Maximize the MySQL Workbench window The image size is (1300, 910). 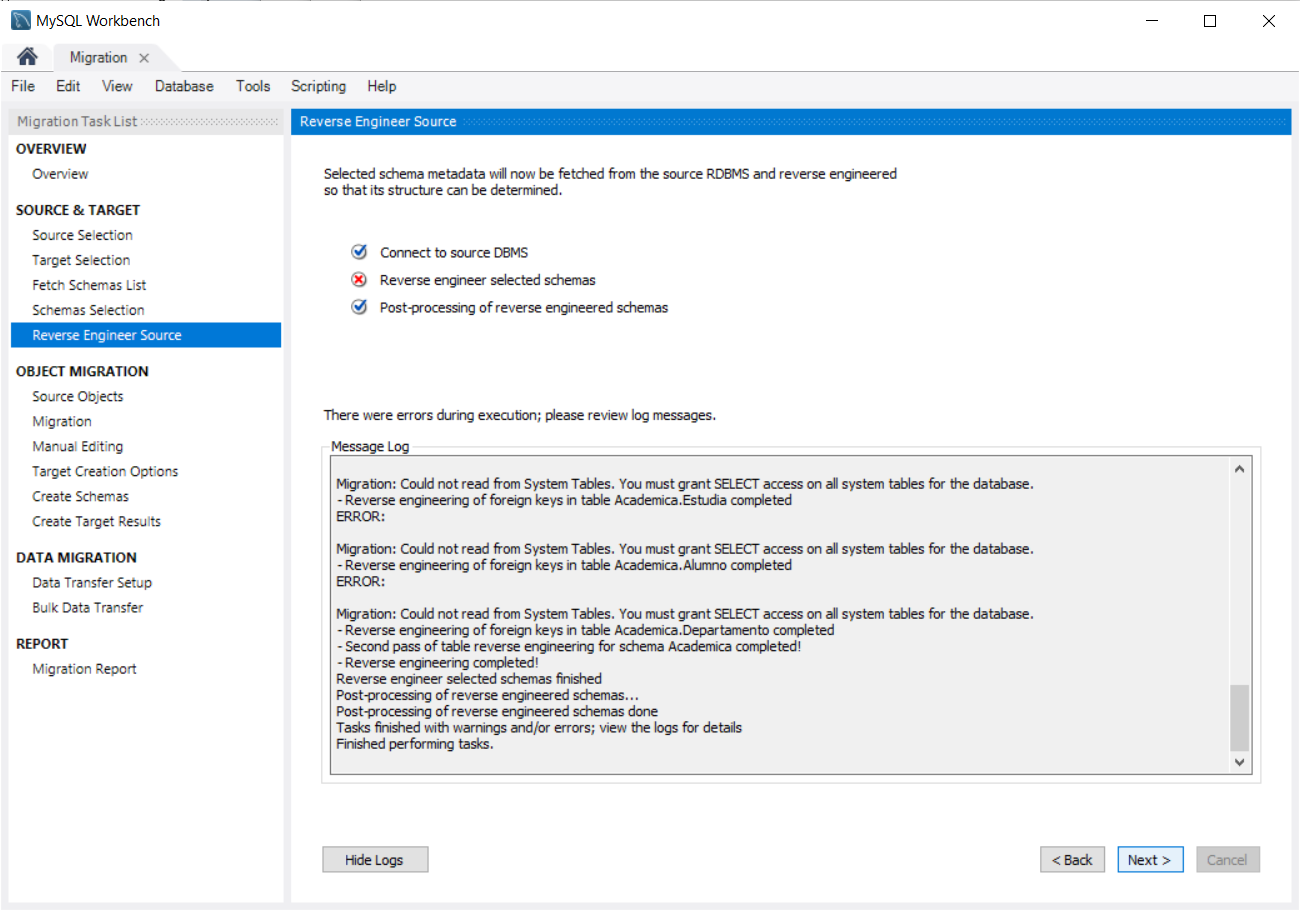point(1210,20)
